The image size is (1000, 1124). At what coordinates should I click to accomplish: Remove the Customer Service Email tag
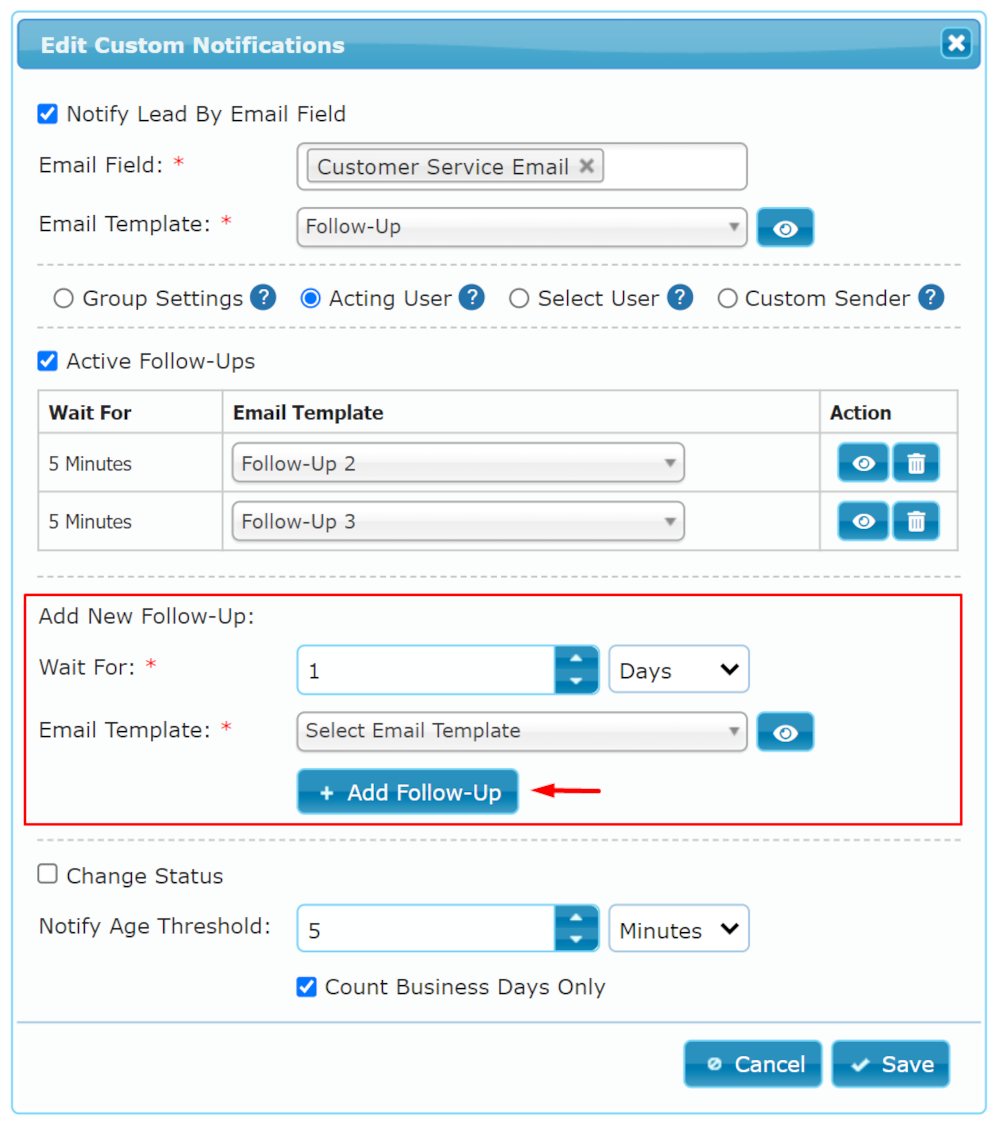pos(587,166)
